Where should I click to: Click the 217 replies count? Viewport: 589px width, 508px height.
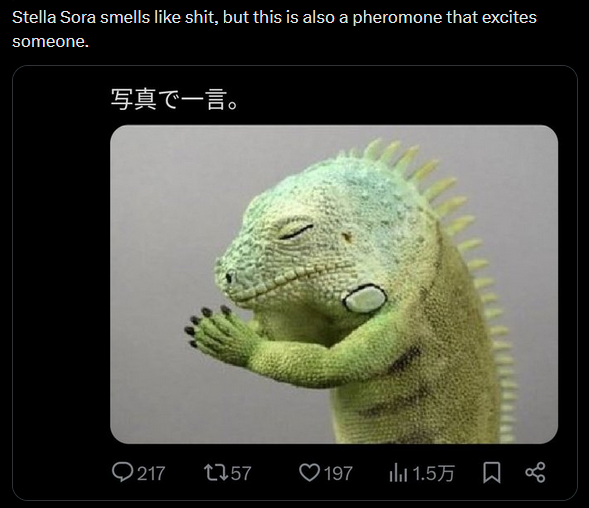point(151,473)
